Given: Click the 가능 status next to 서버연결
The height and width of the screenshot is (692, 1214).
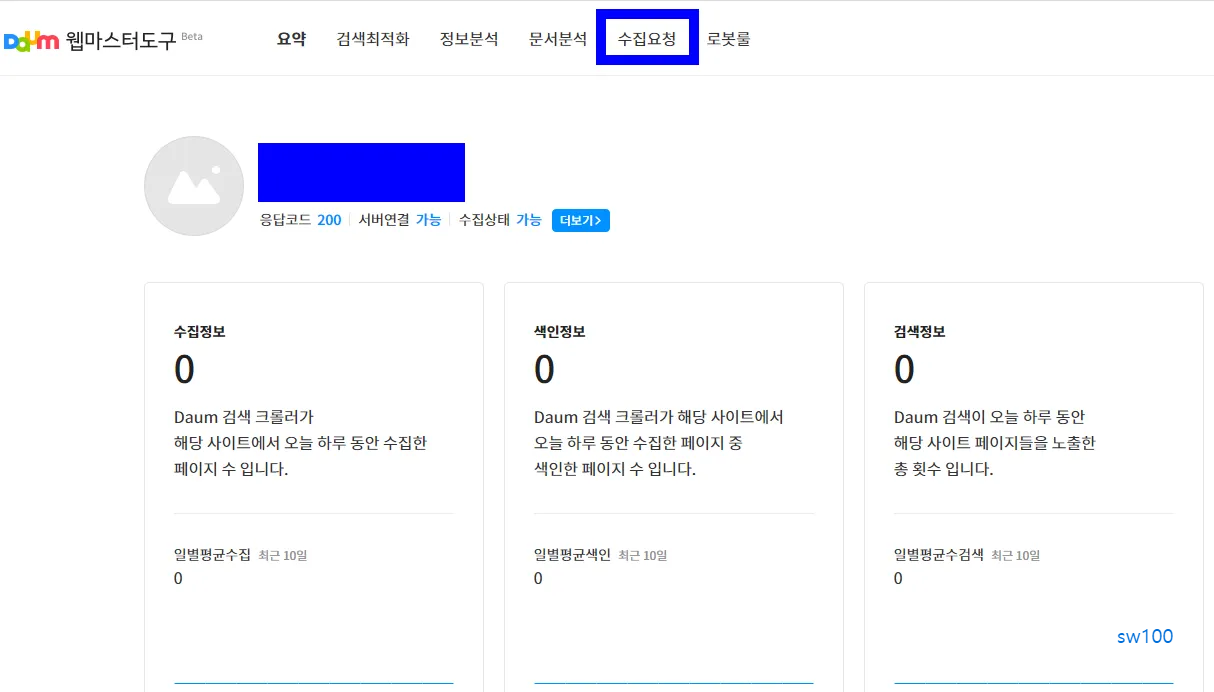Looking at the screenshot, I should [x=429, y=220].
